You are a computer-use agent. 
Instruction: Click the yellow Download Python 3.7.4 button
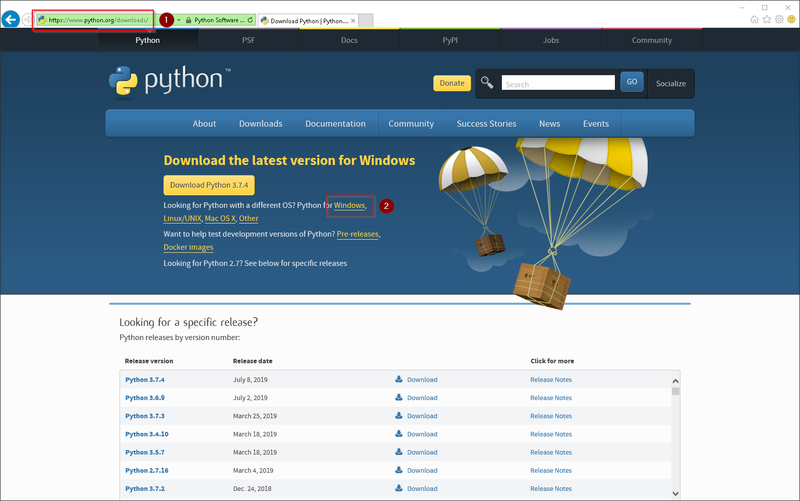pos(209,185)
